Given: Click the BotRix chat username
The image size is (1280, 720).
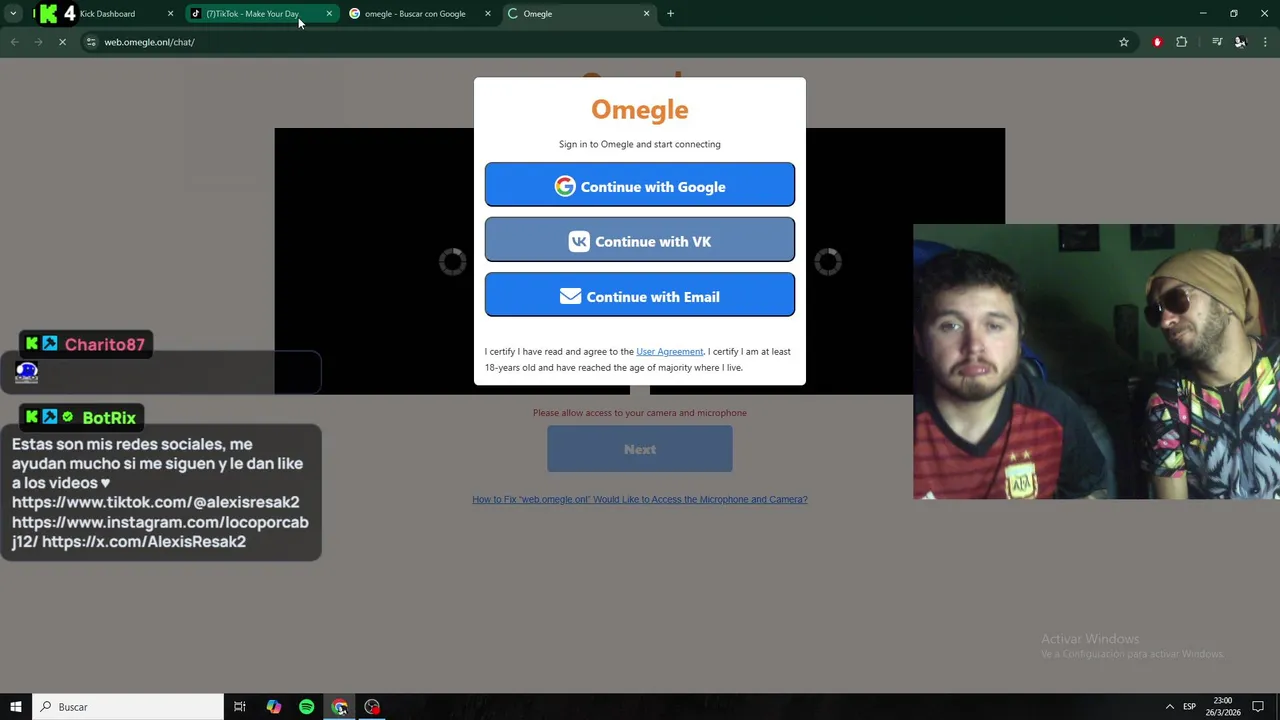Looking at the screenshot, I should pyautogui.click(x=108, y=417).
